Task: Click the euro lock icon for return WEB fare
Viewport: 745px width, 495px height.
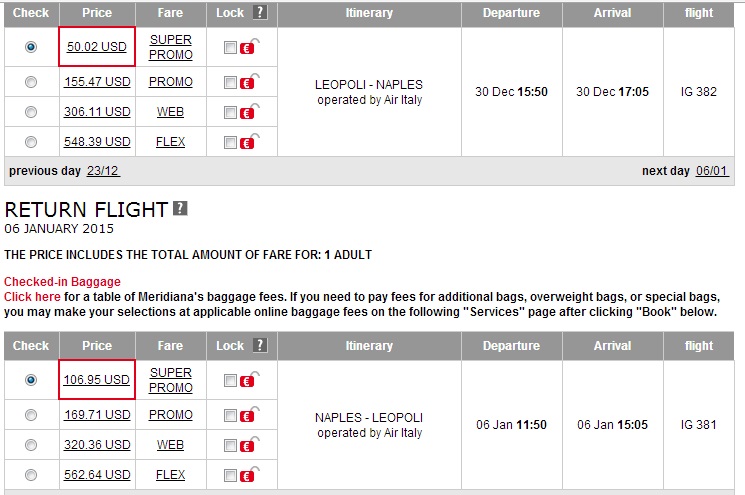Action: (x=247, y=445)
